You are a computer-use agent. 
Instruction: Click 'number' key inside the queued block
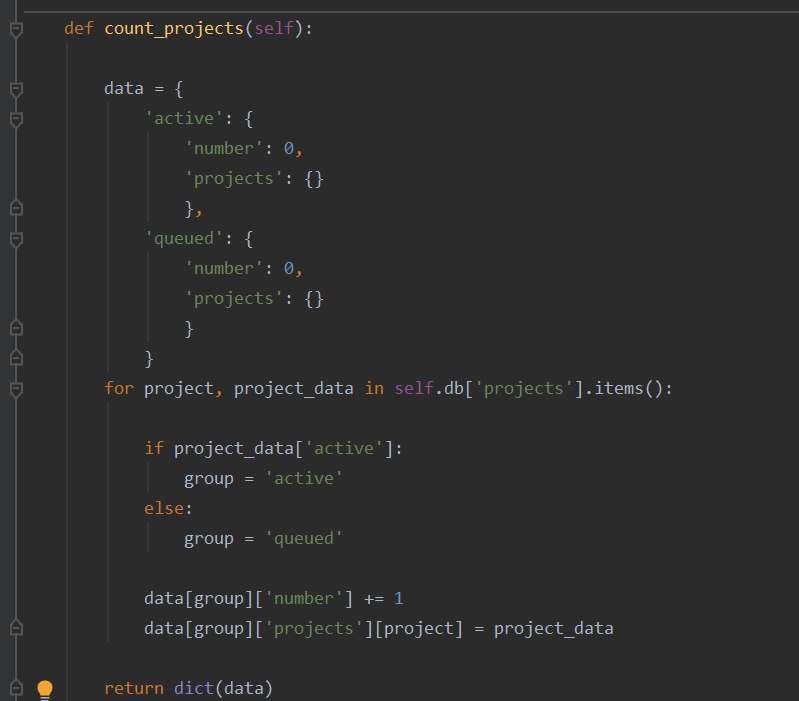point(223,268)
